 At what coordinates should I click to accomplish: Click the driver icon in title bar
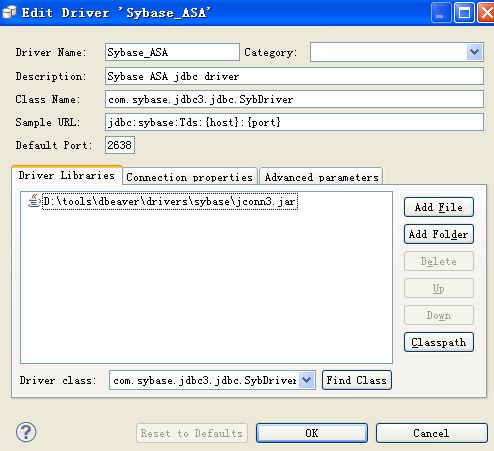click(x=9, y=12)
